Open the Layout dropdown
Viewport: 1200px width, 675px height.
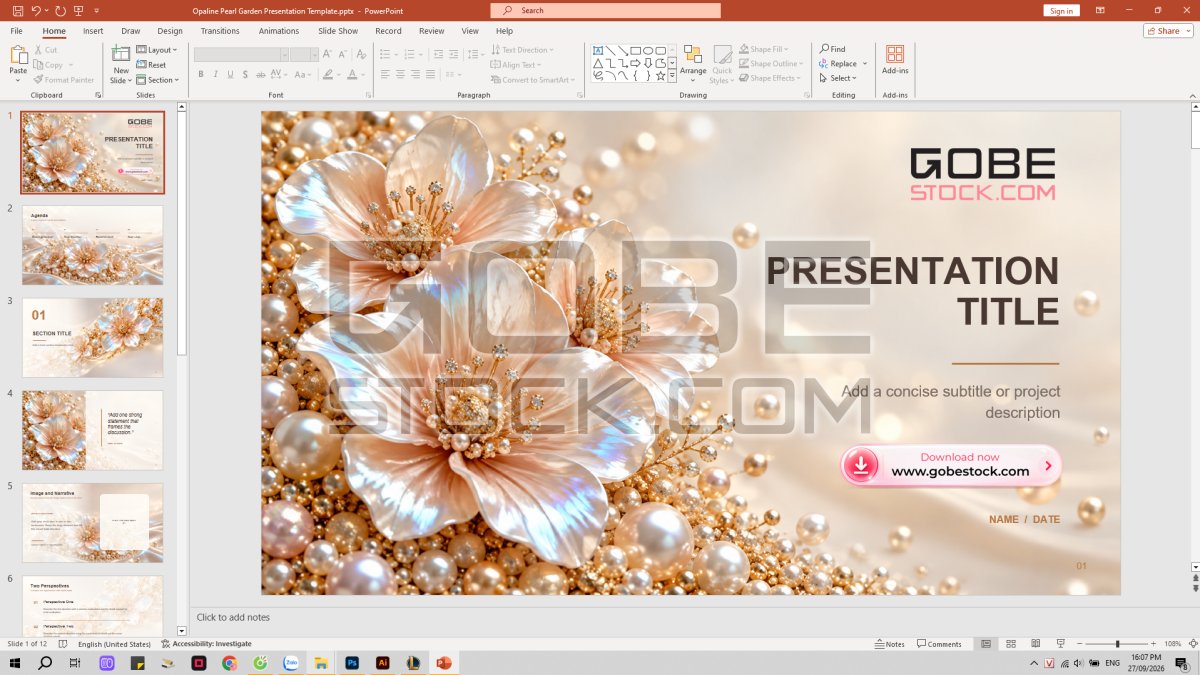157,50
